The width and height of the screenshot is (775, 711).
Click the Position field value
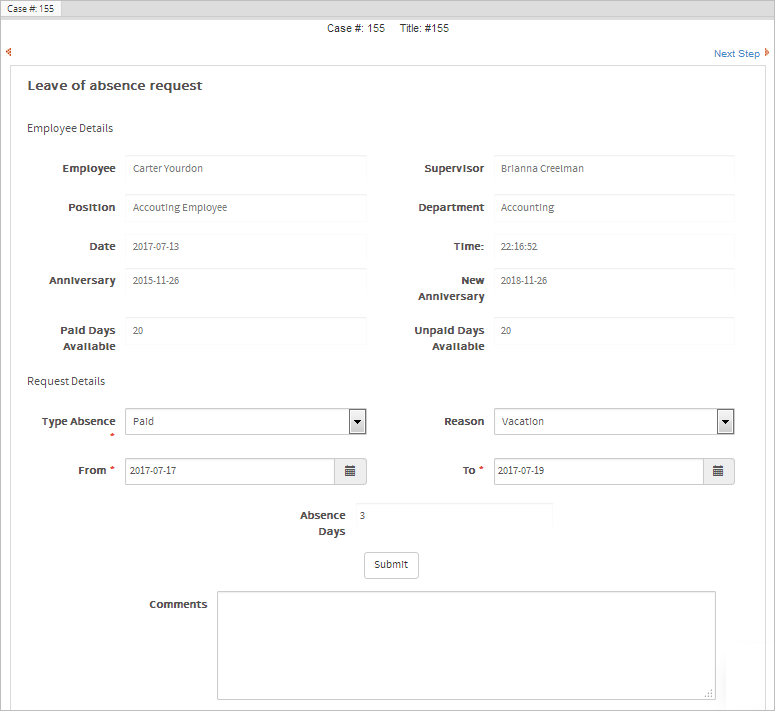[246, 208]
